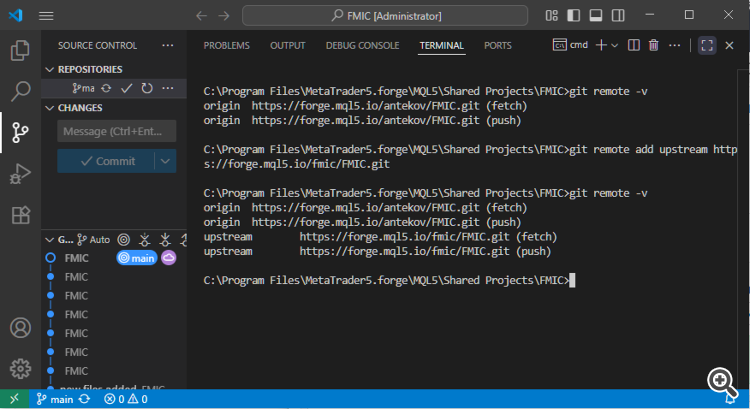The width and height of the screenshot is (750, 409).
Task: Click main branch in status bar
Action: (x=55, y=399)
